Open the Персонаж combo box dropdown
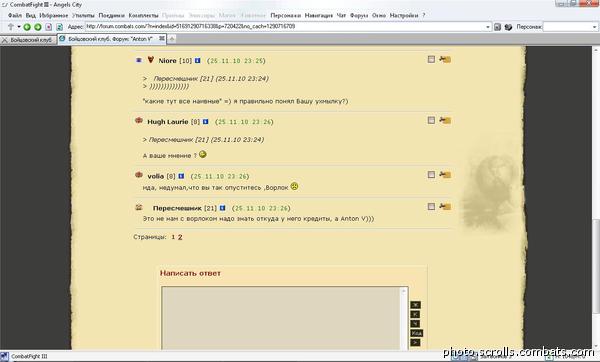The image size is (600, 362). [594, 27]
